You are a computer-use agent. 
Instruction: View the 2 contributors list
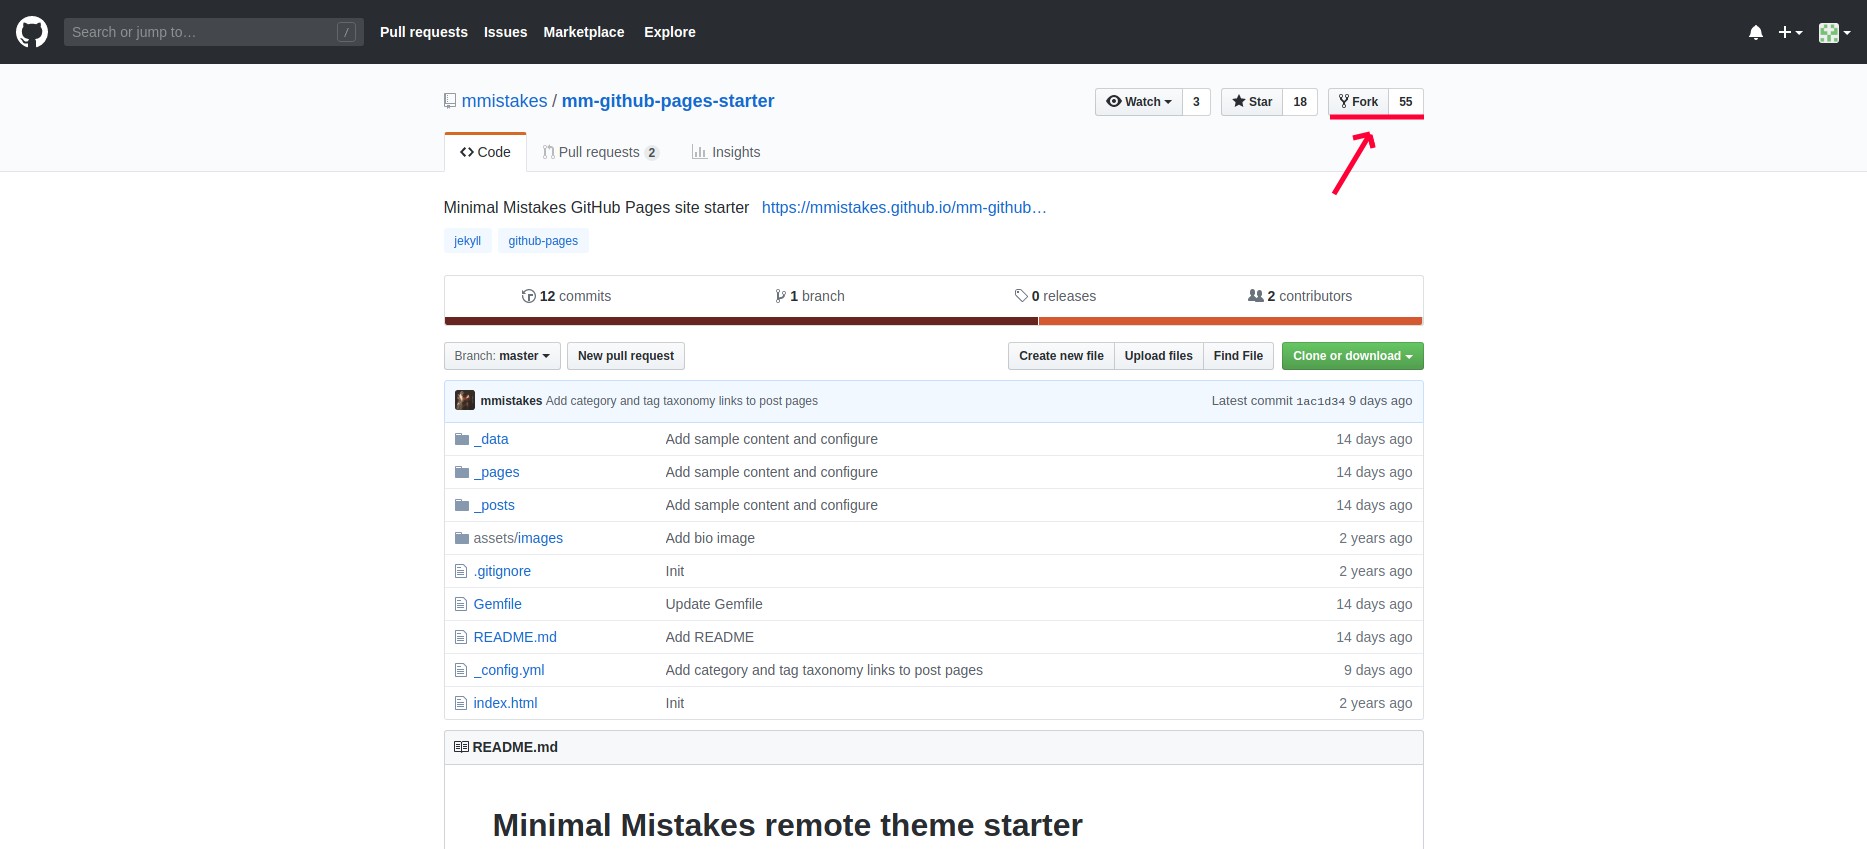pyautogui.click(x=1300, y=296)
